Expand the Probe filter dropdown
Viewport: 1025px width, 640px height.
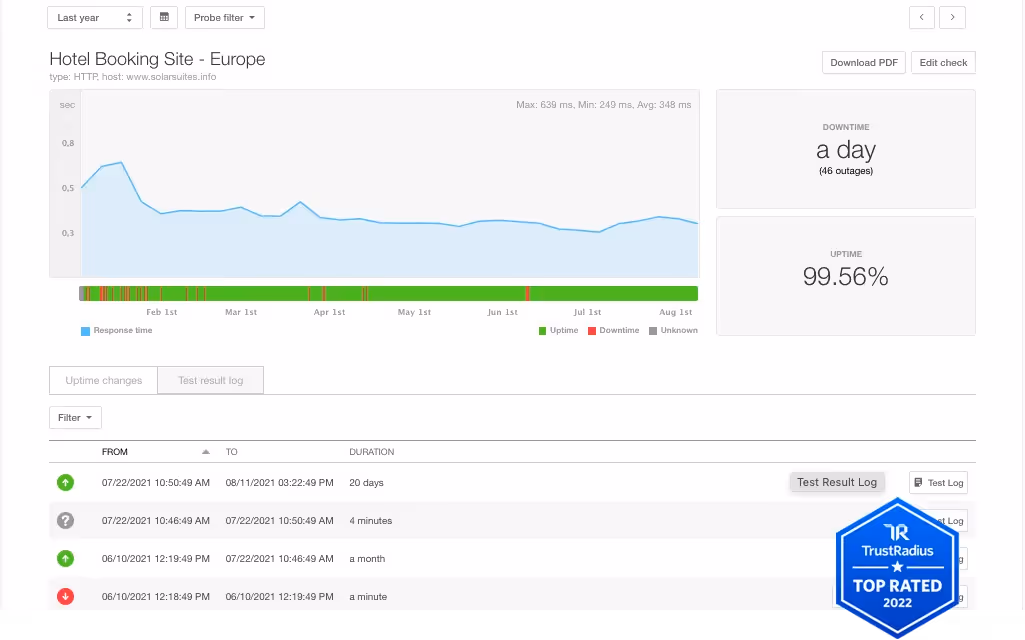[x=225, y=18]
